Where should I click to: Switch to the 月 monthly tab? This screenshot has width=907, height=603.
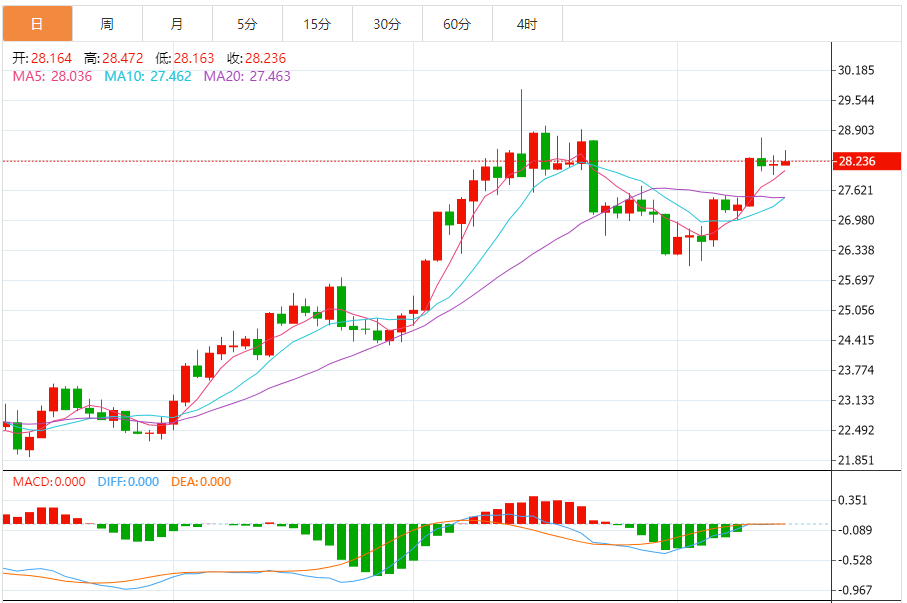click(x=178, y=24)
